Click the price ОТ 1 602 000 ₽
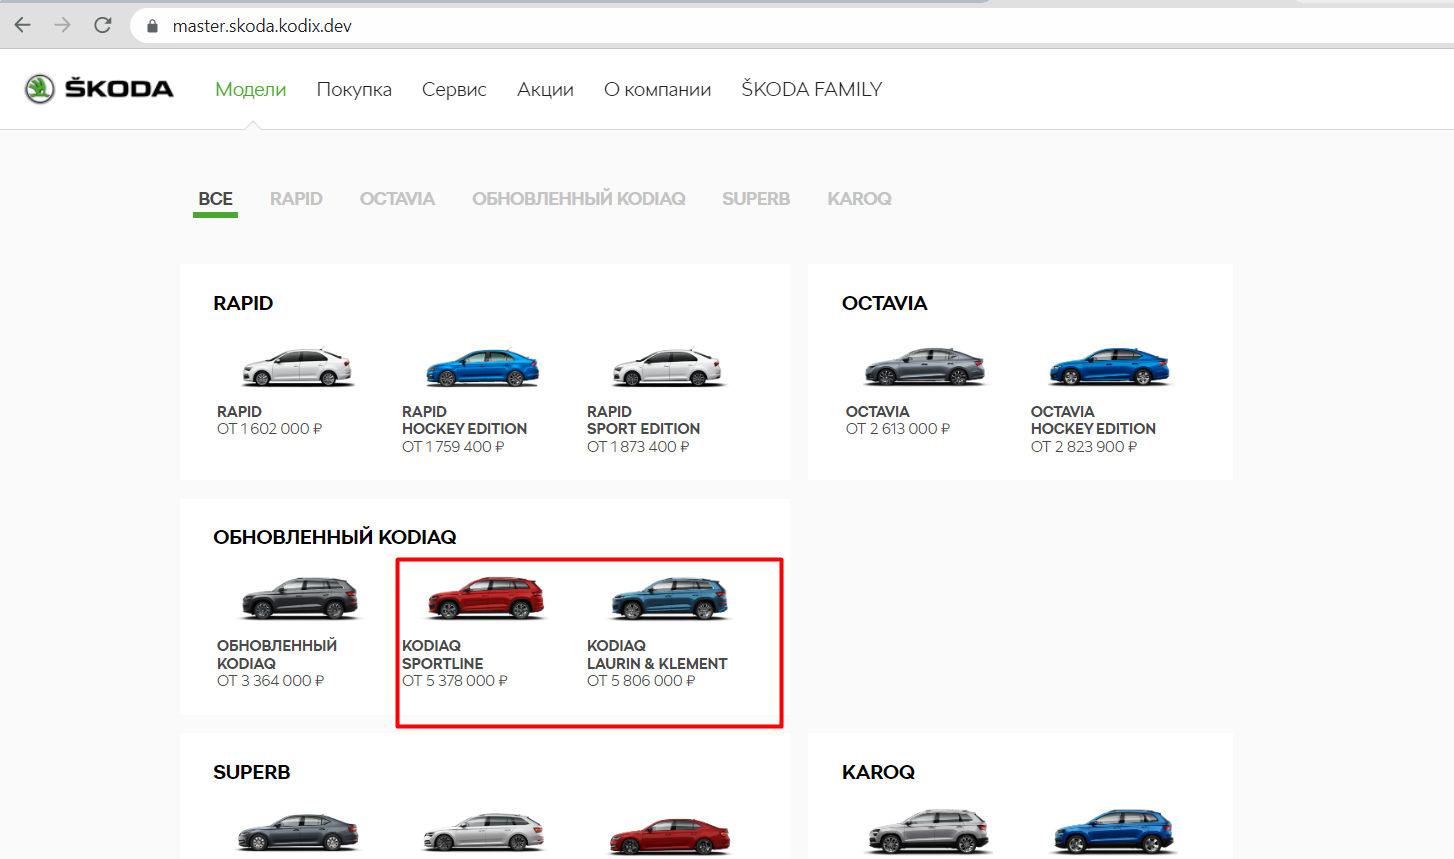Image resolution: width=1454 pixels, height=859 pixels. (x=270, y=429)
